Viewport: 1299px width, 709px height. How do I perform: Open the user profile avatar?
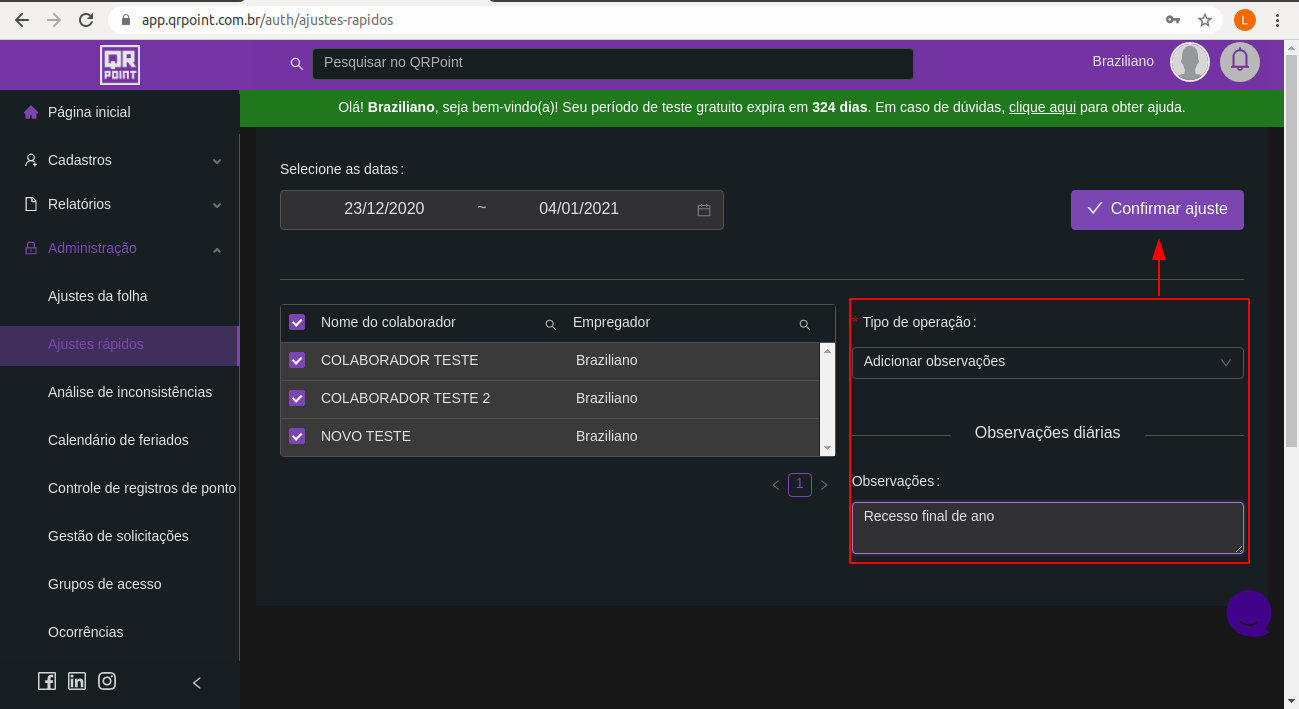[x=1189, y=62]
